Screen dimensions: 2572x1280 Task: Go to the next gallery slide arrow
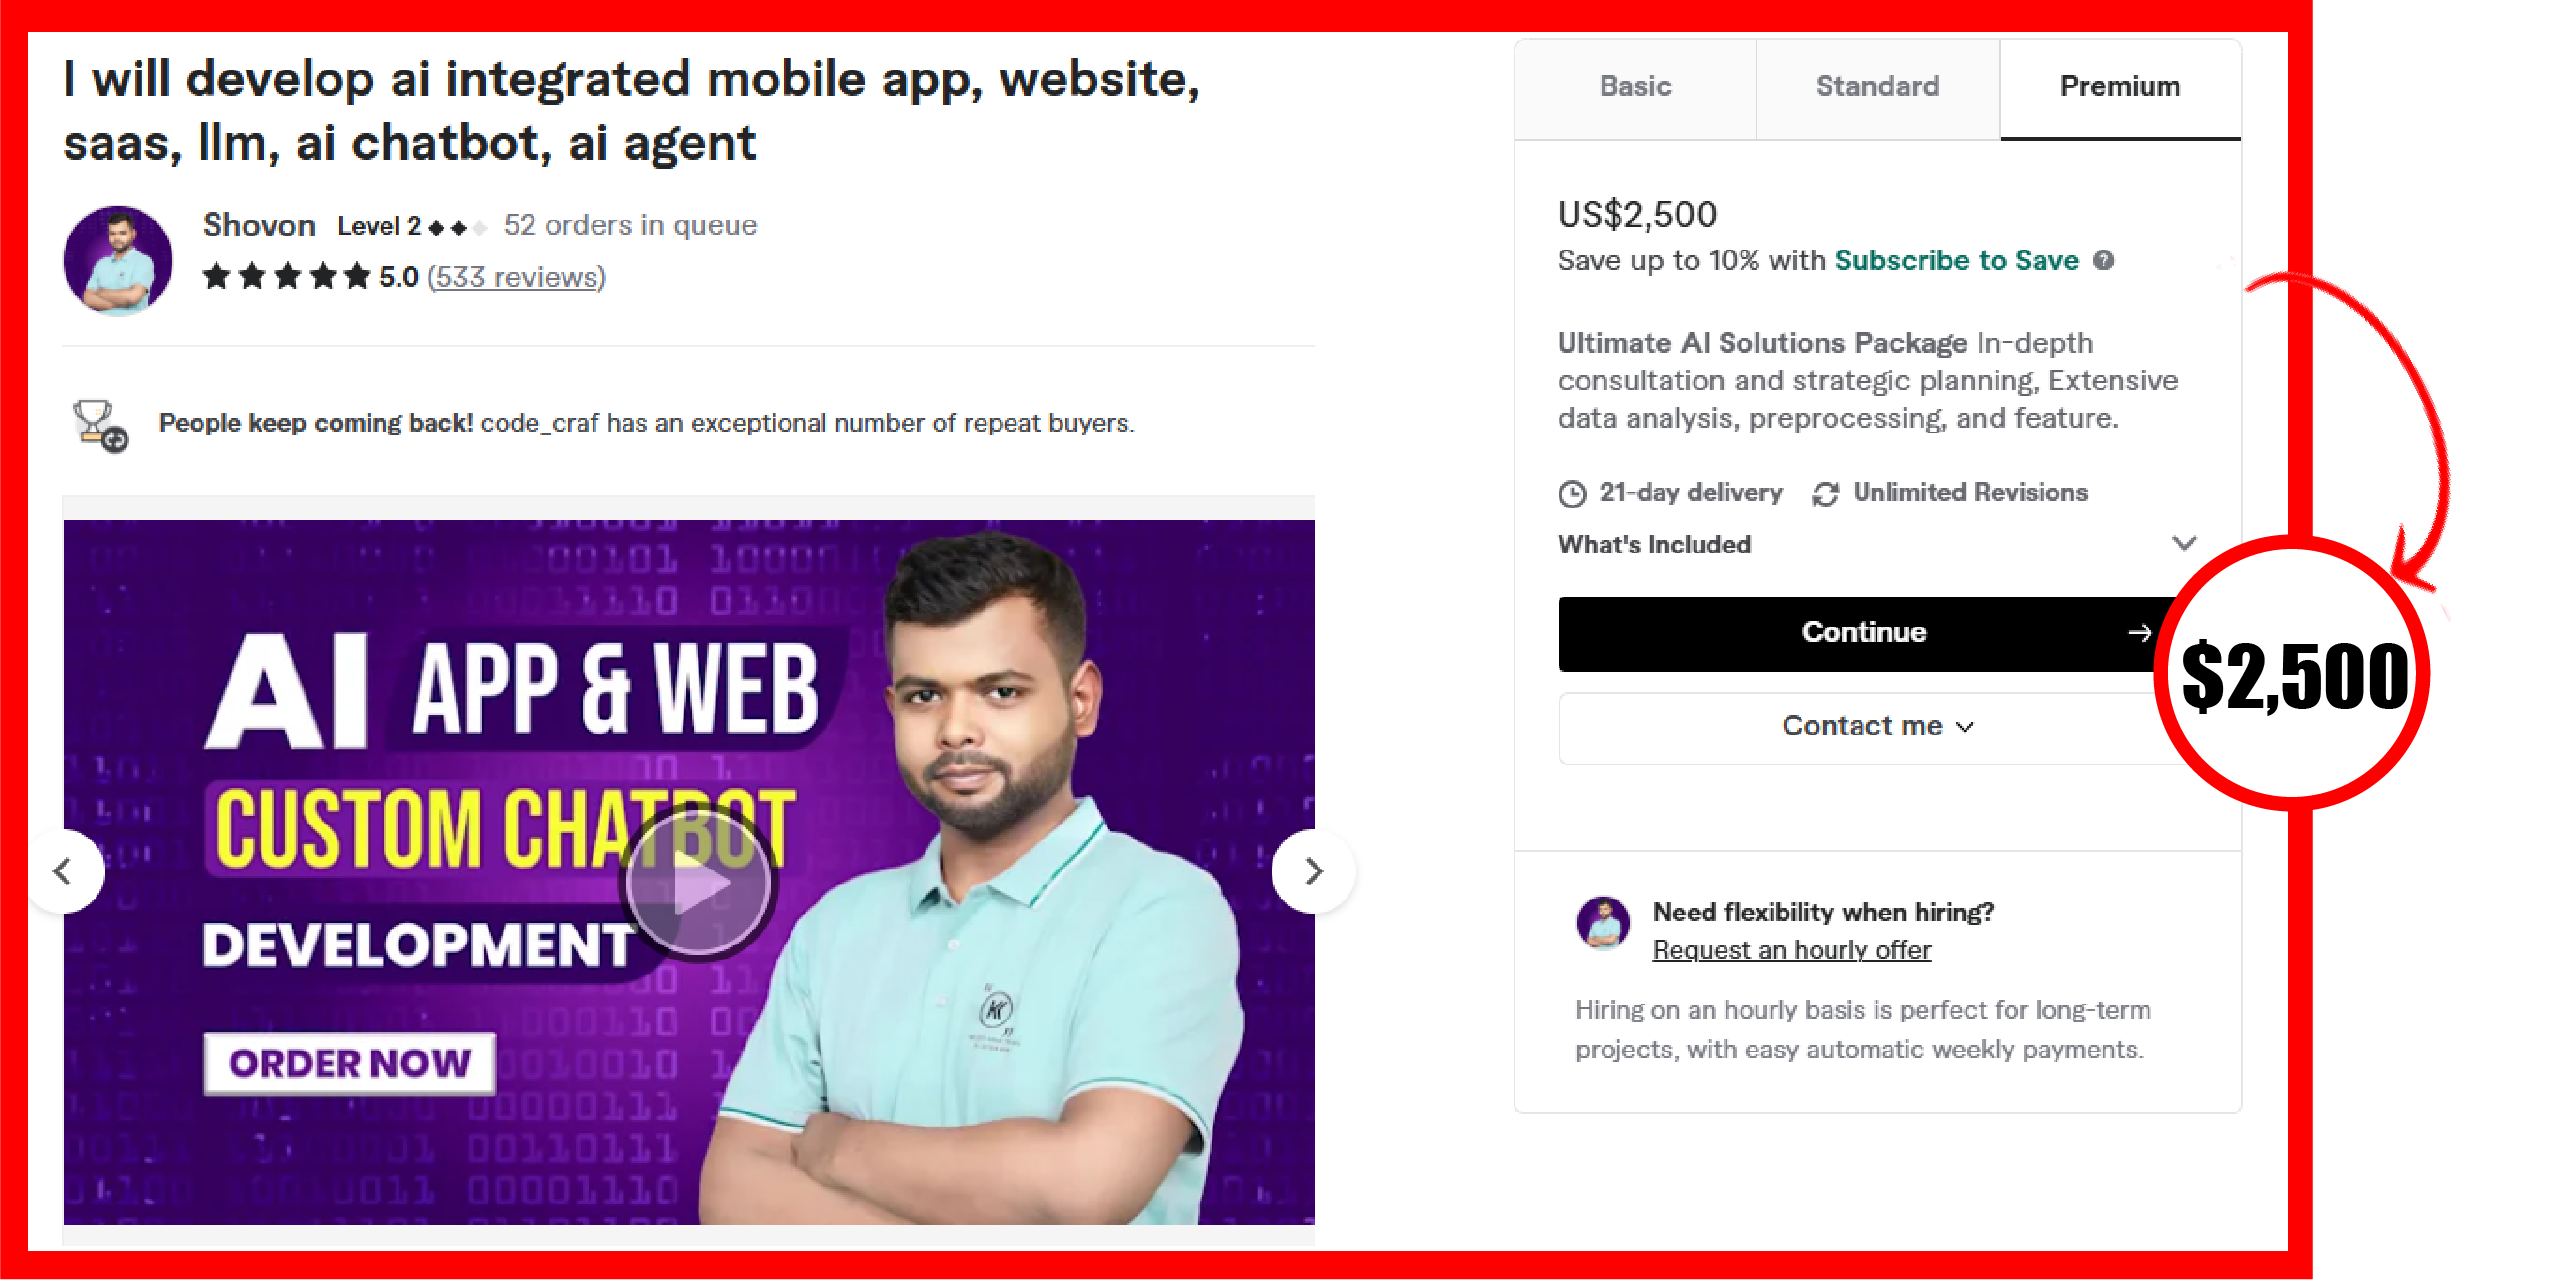coord(1314,871)
